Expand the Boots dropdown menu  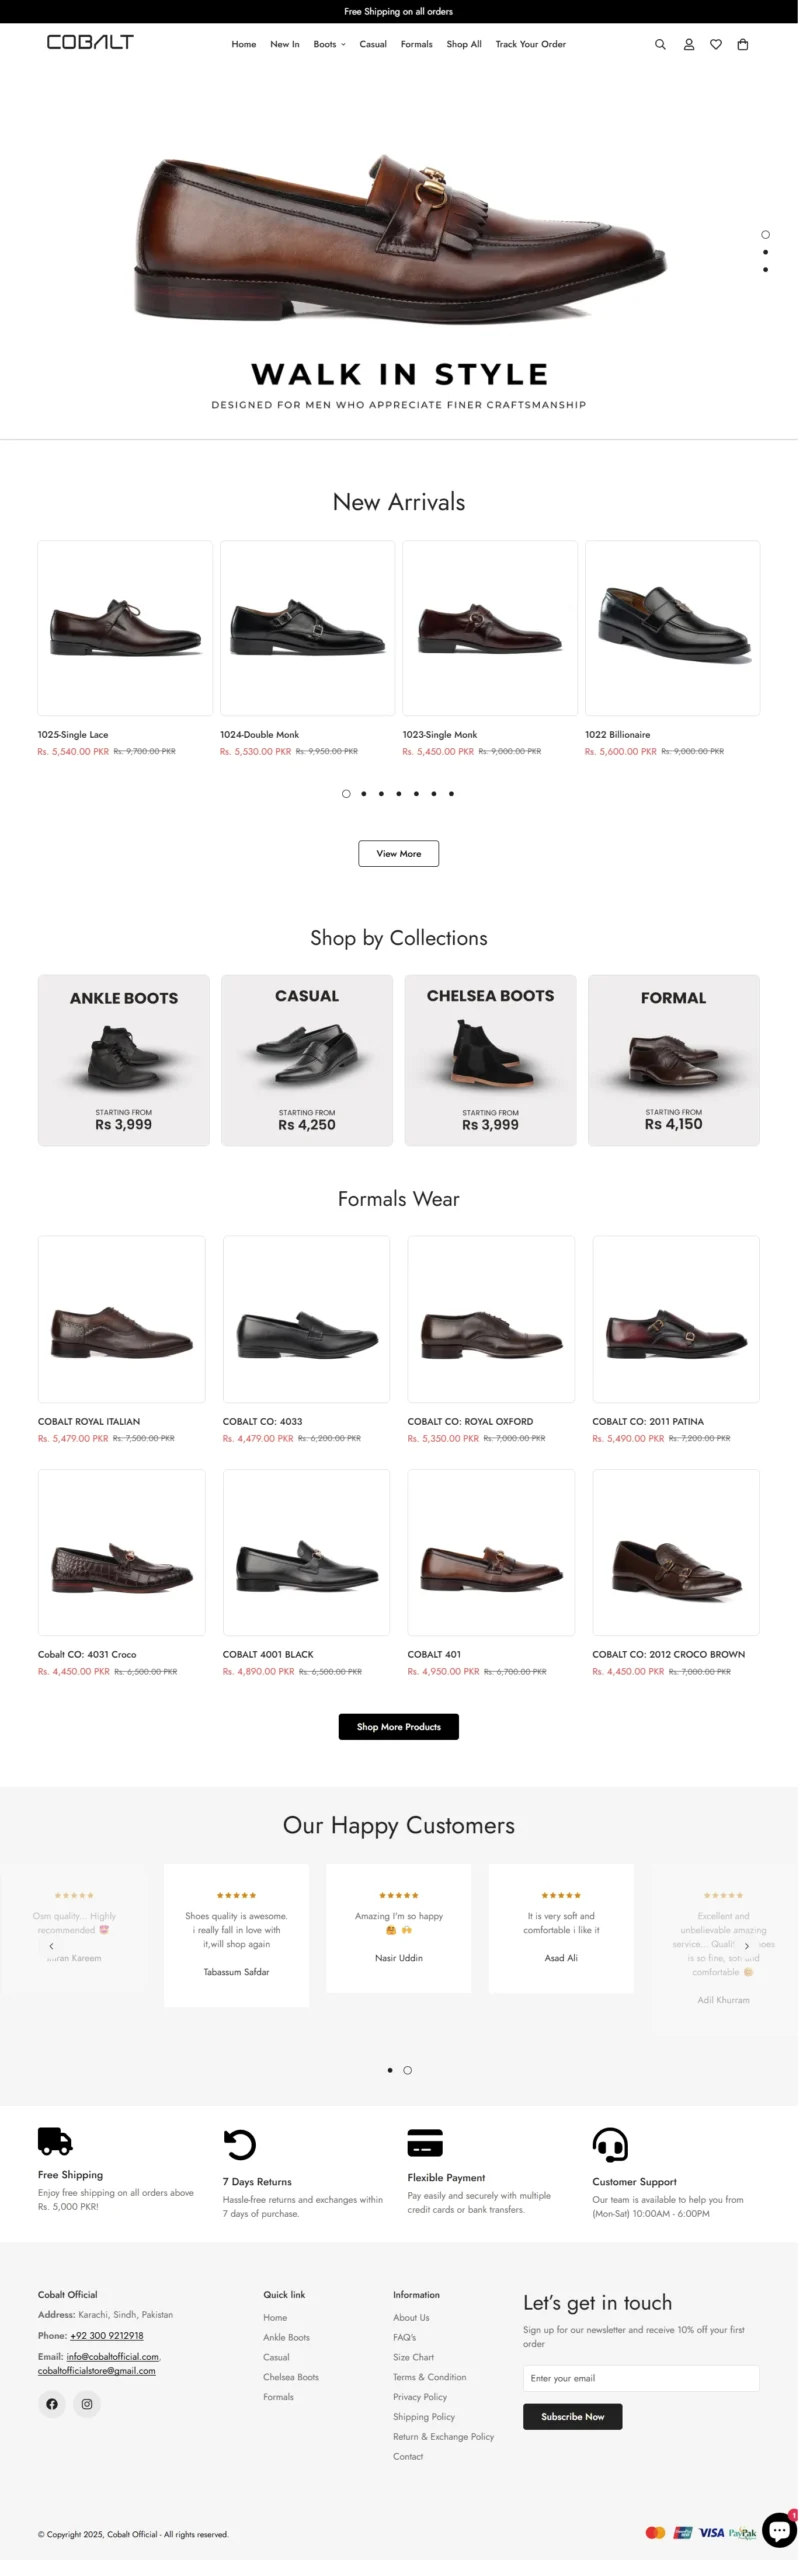pyautogui.click(x=329, y=45)
